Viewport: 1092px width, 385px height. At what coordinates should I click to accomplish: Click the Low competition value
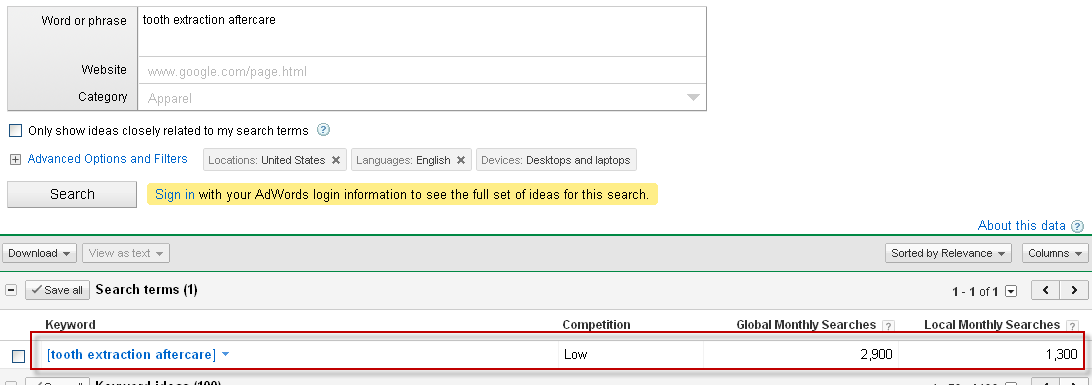[575, 354]
